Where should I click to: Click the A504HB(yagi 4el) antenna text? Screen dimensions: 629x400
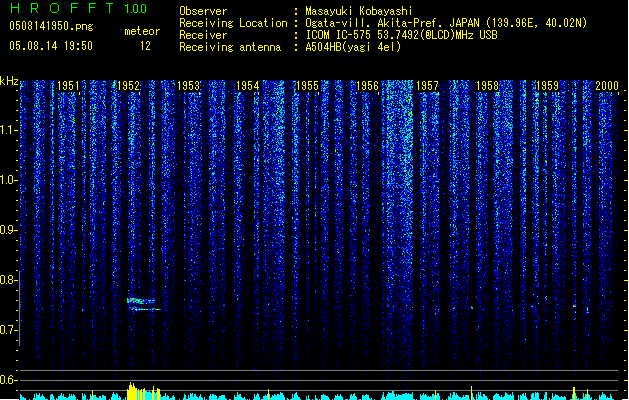tap(353, 47)
